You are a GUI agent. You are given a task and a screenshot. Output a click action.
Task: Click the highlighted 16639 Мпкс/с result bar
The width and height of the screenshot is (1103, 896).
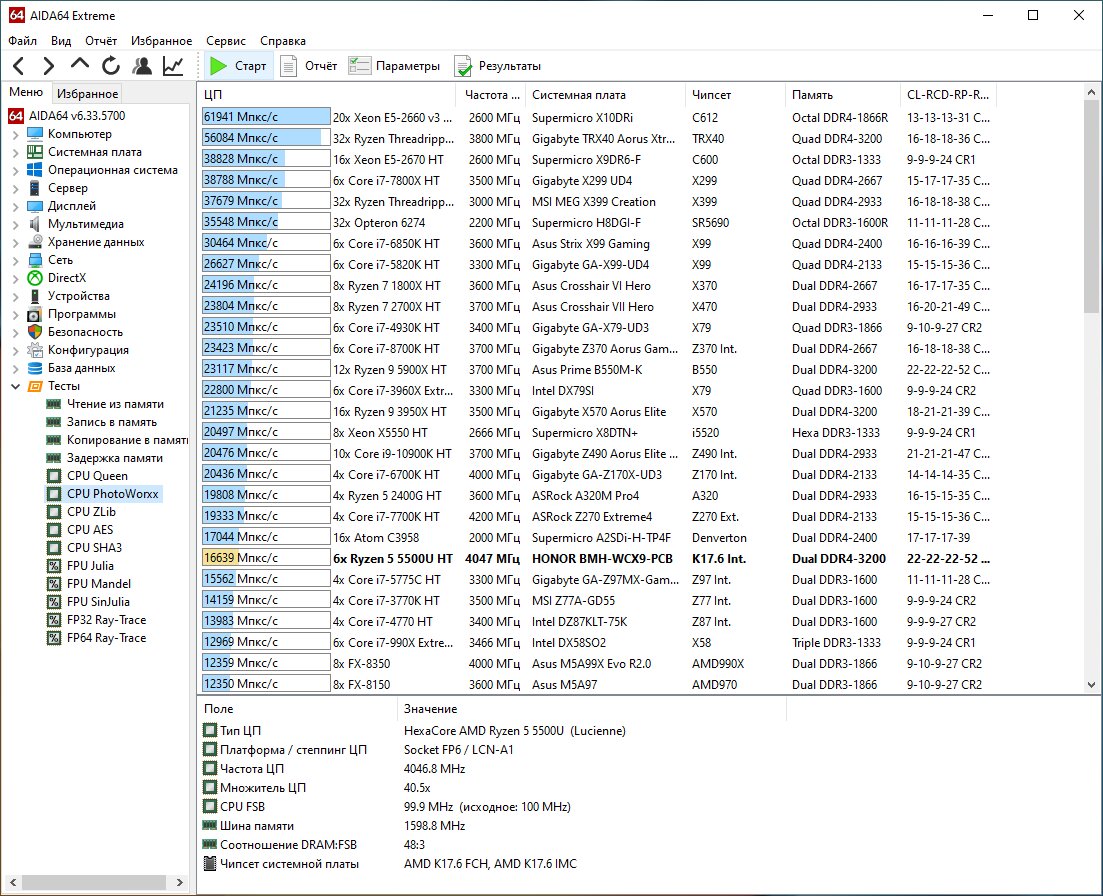(266, 558)
